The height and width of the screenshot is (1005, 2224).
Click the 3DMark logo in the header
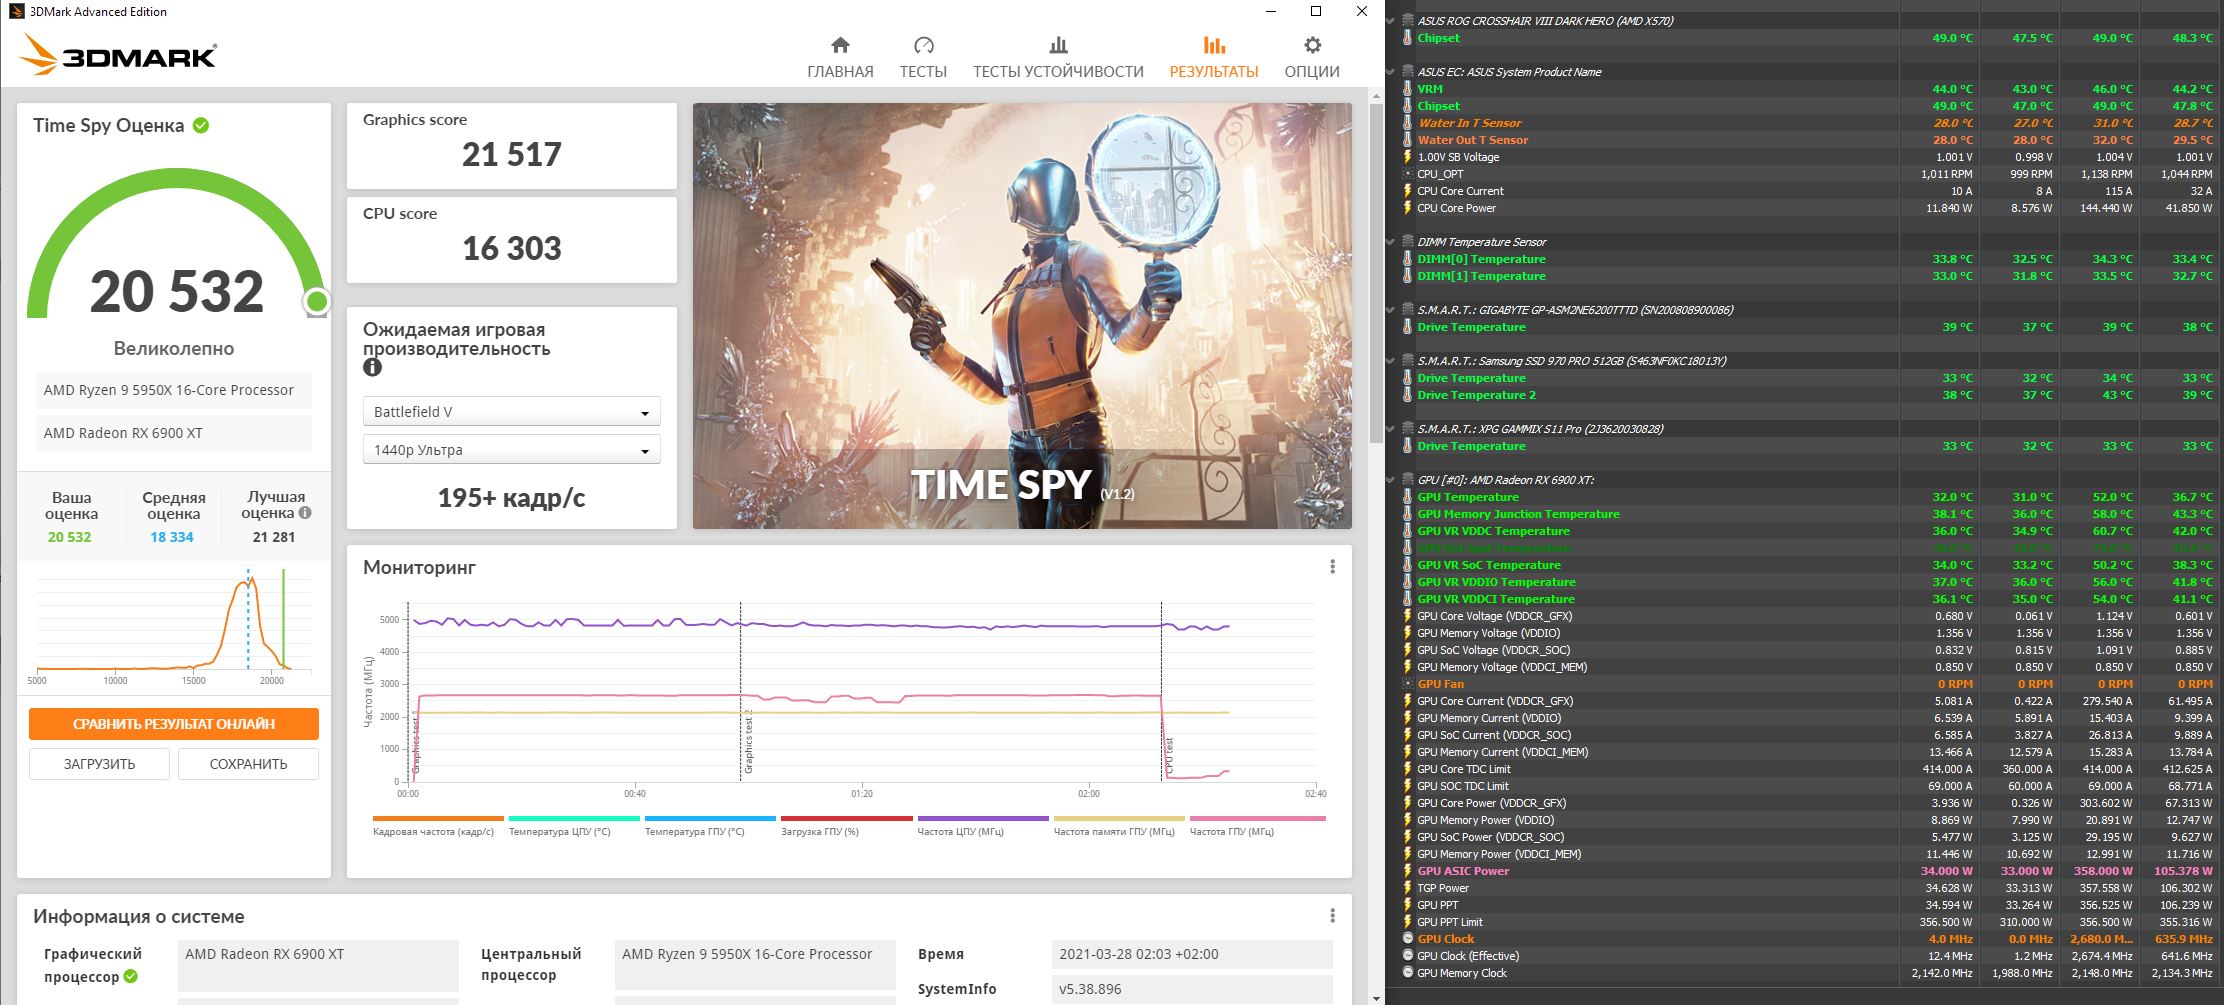point(118,56)
